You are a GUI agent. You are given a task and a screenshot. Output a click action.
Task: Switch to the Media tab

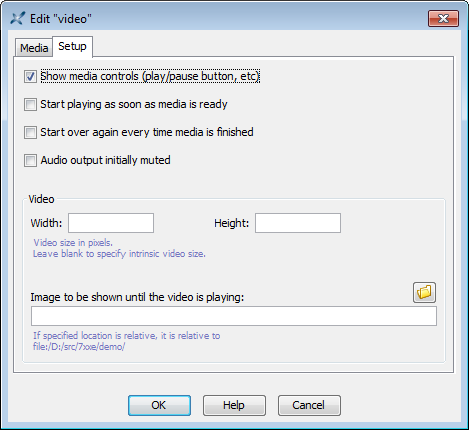34,48
